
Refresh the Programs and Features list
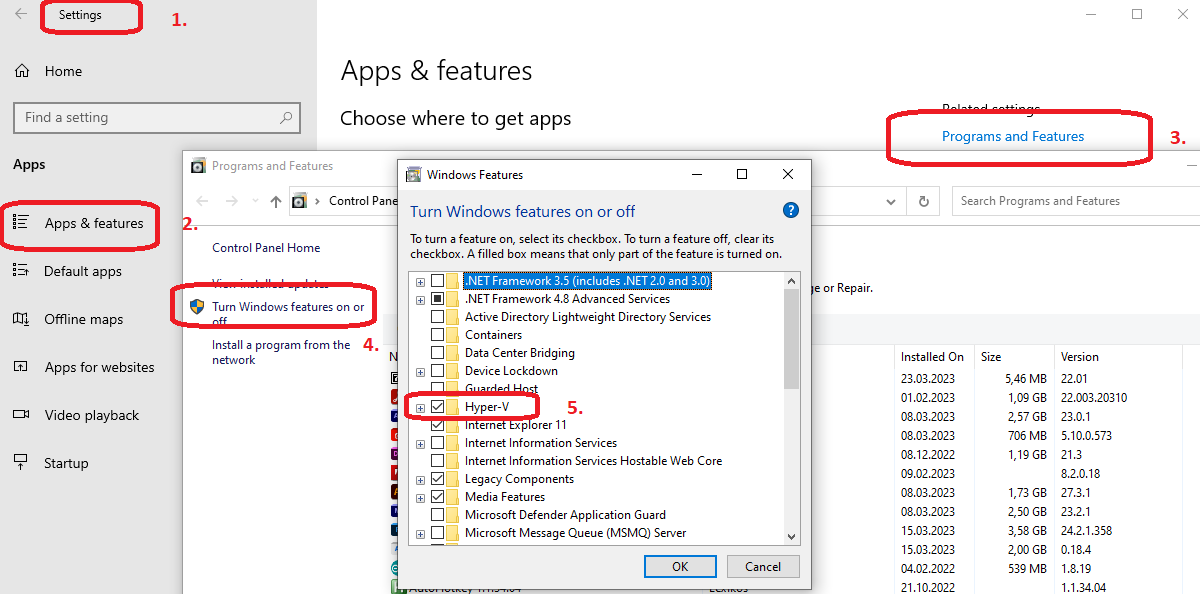click(x=924, y=201)
